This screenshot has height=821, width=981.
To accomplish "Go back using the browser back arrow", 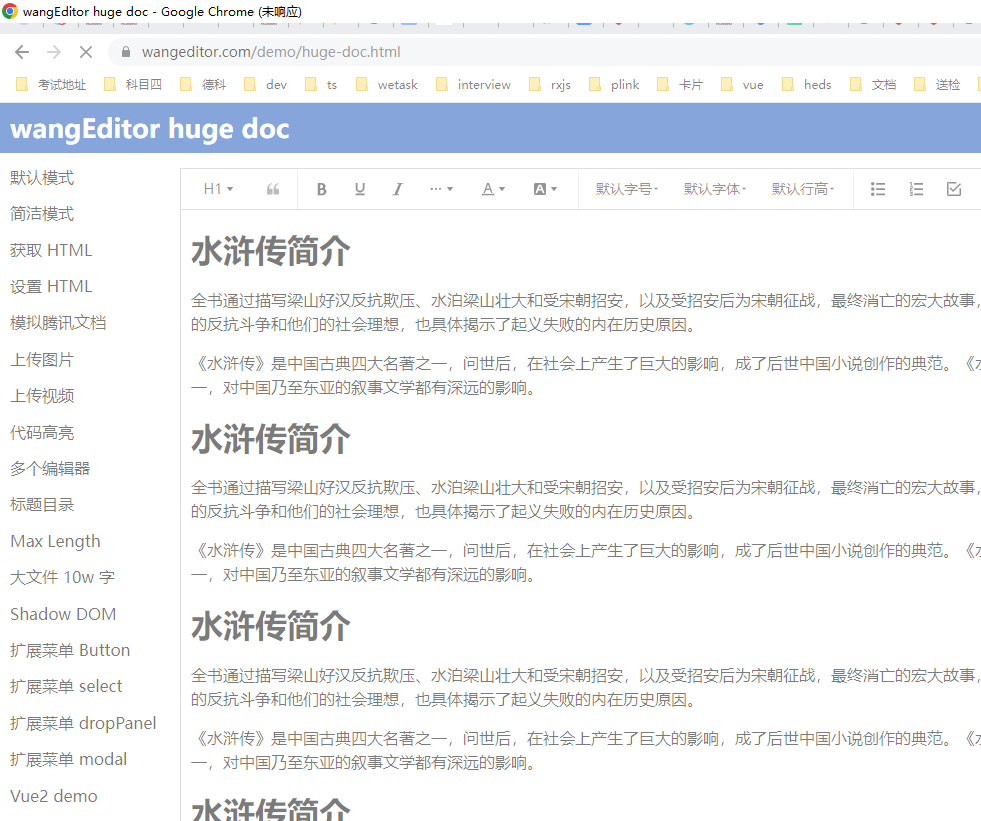I will (20, 51).
